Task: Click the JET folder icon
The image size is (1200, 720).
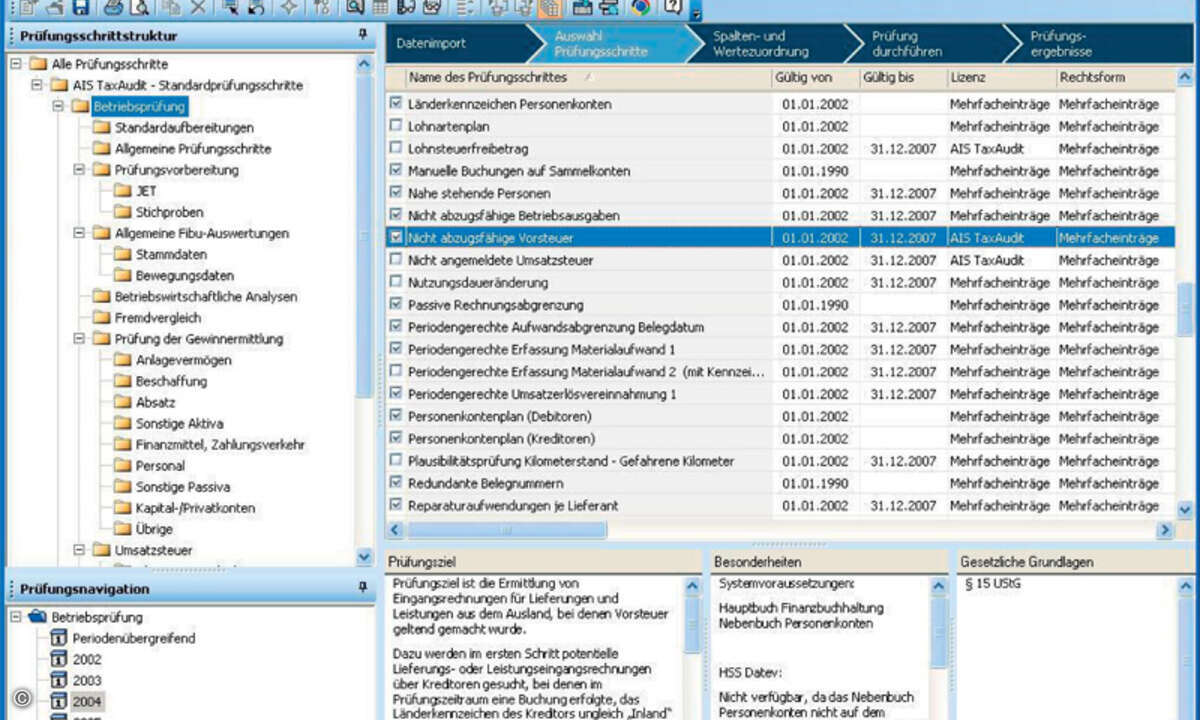Action: (x=123, y=191)
